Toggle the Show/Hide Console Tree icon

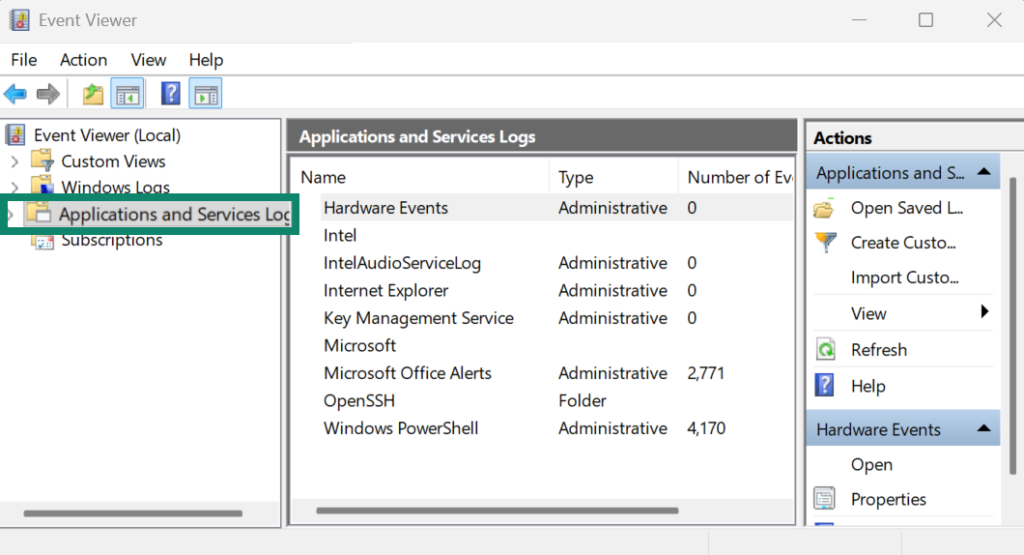click(x=127, y=94)
